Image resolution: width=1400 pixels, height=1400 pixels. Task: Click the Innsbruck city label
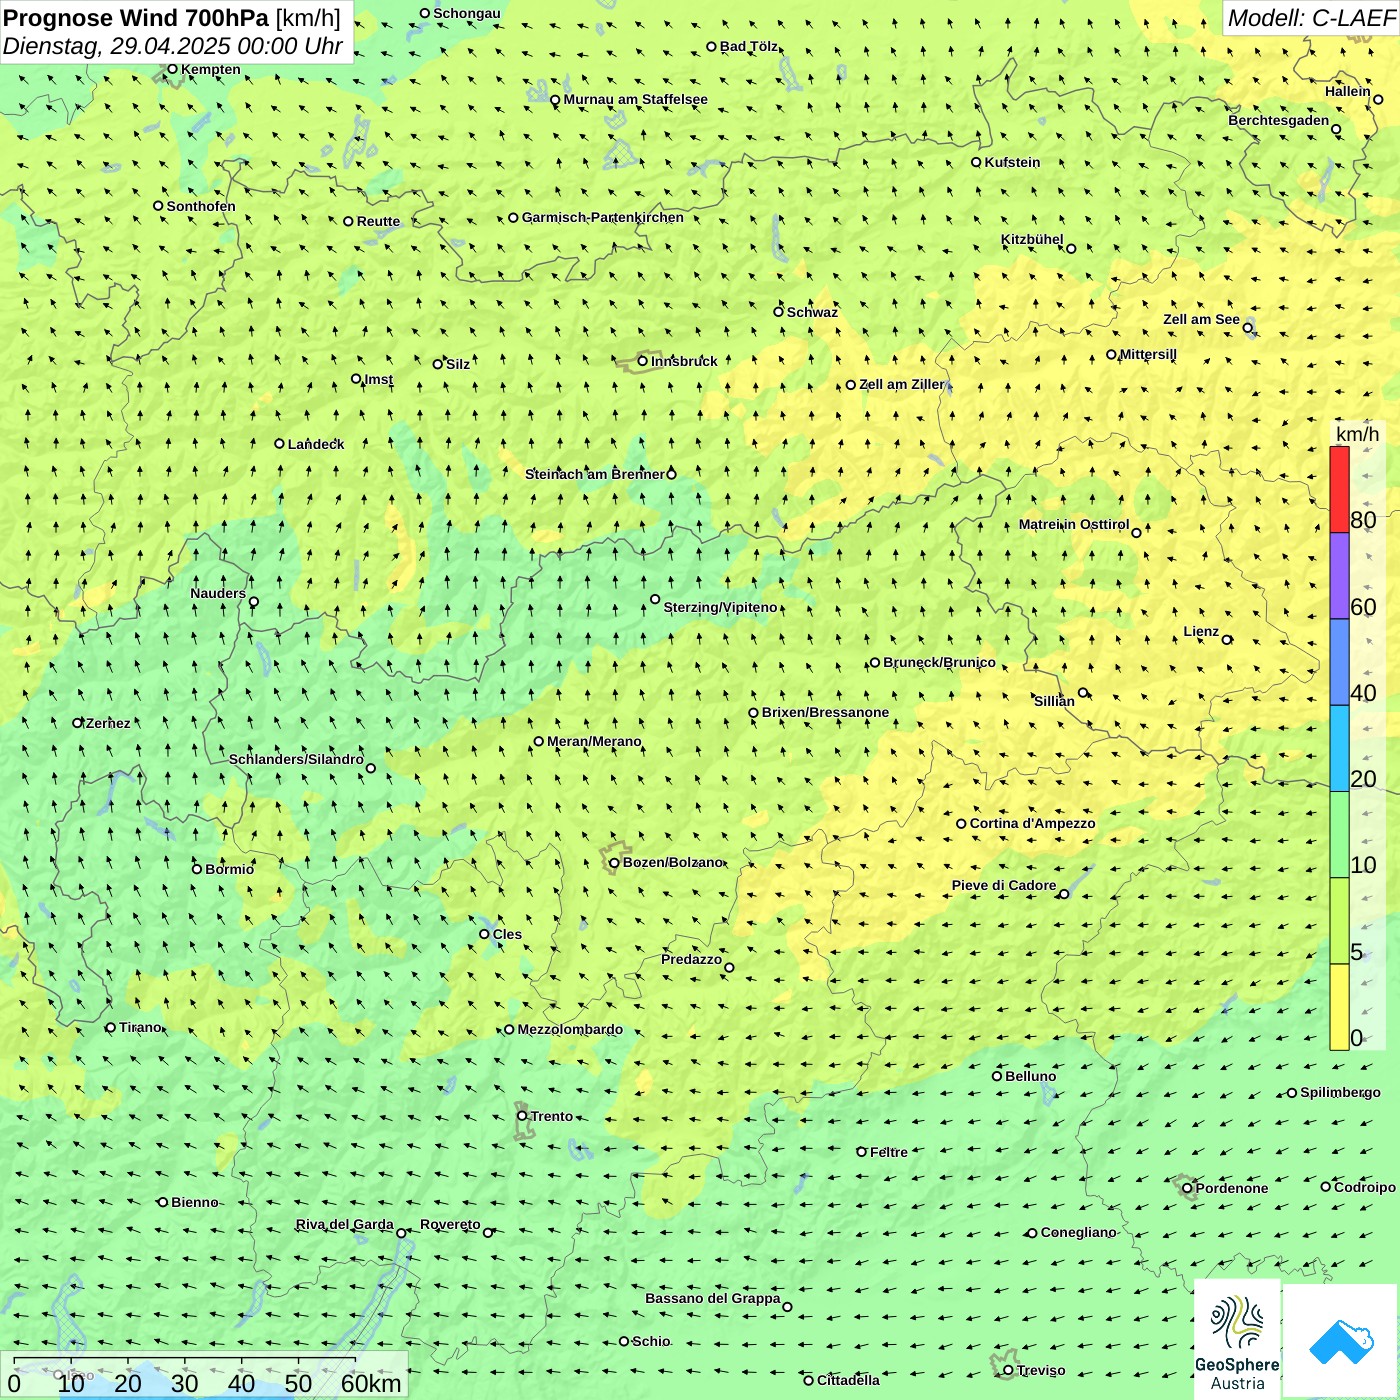tap(684, 361)
